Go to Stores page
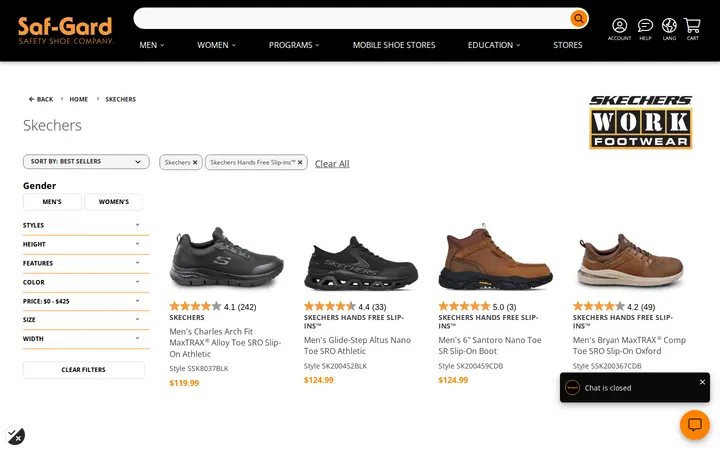The image size is (720, 450). point(568,45)
